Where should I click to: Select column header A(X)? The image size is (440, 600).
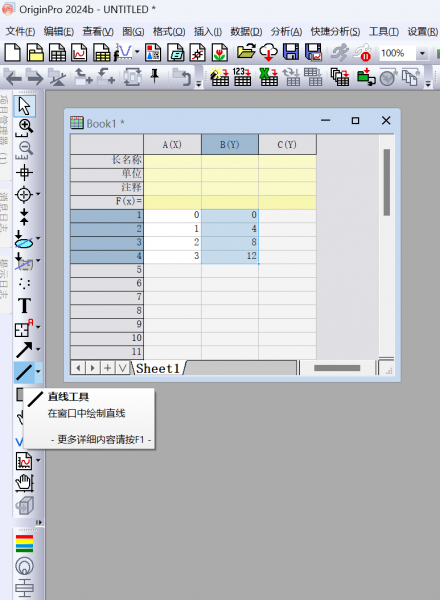(x=172, y=144)
